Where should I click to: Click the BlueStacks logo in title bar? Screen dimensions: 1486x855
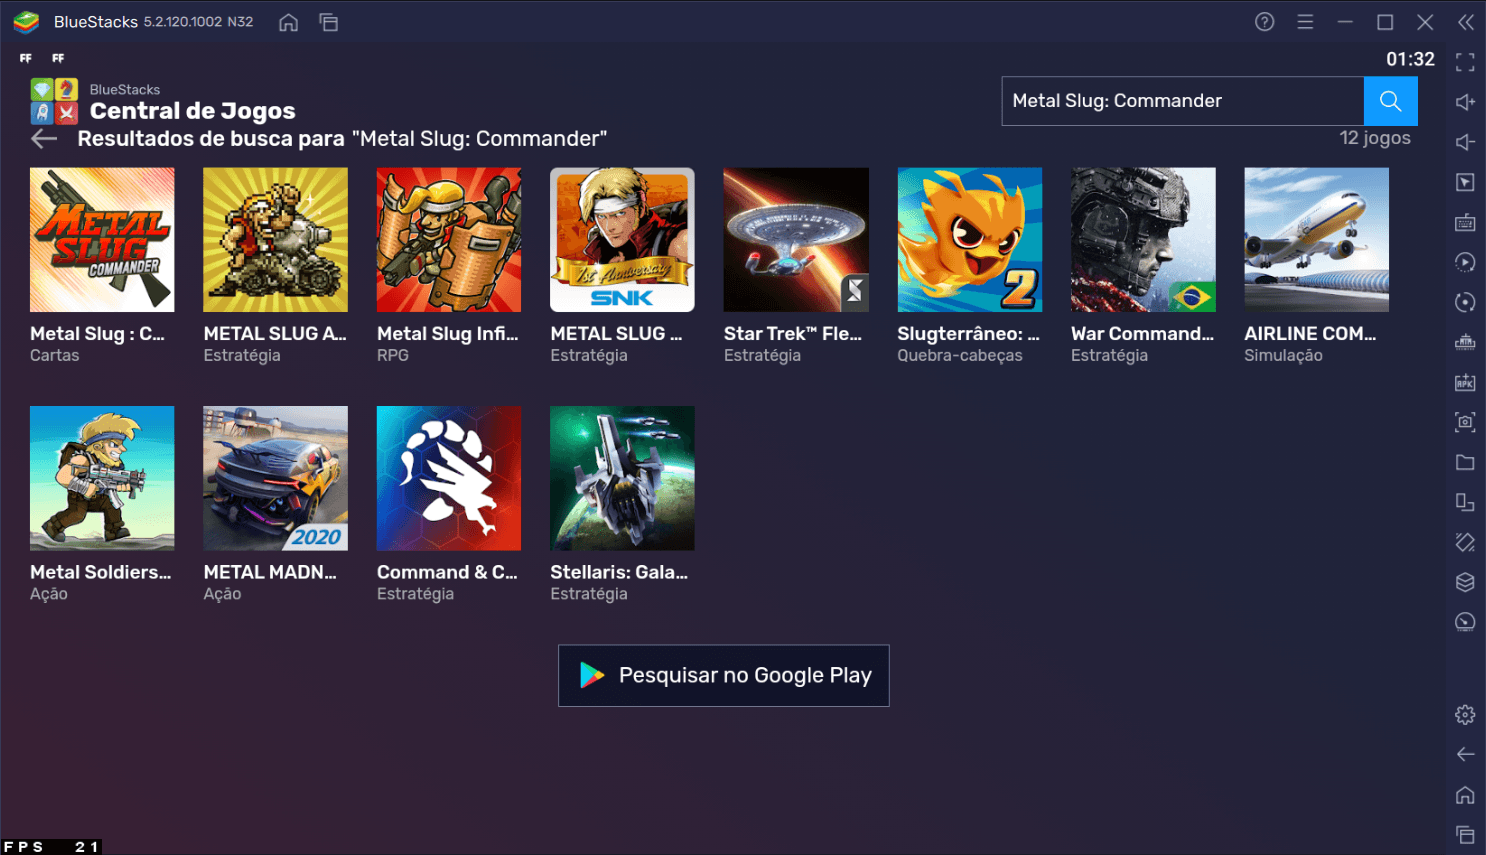[26, 22]
